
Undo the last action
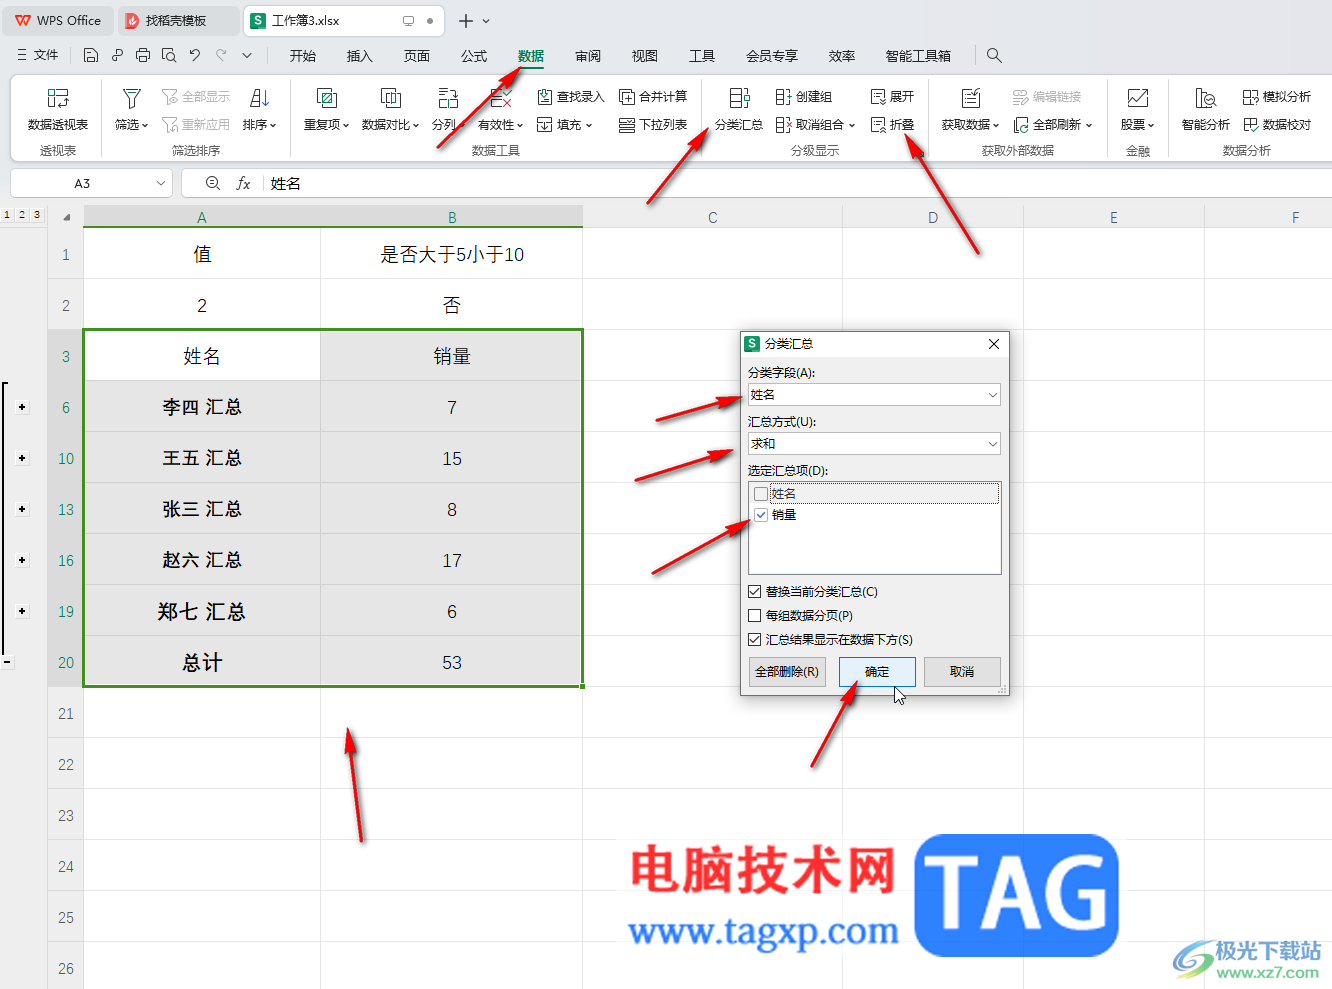[x=195, y=55]
